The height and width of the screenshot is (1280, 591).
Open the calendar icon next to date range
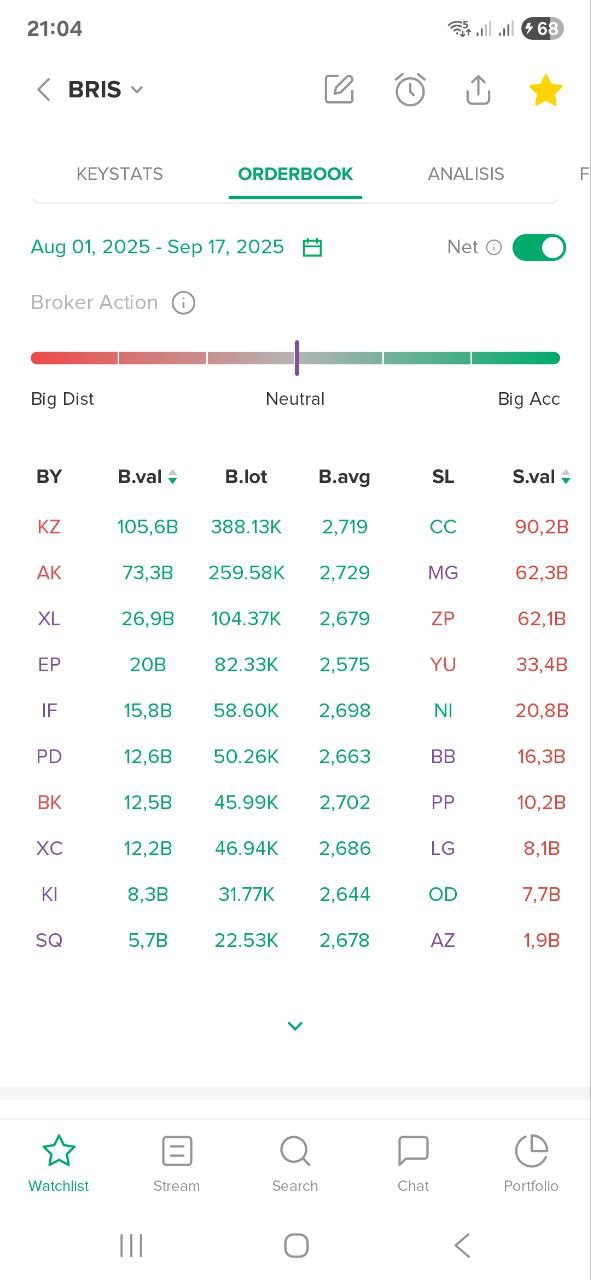[312, 247]
